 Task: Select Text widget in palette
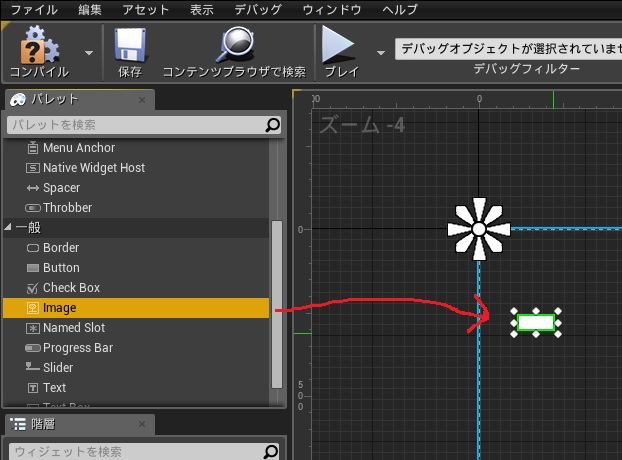tap(136, 388)
